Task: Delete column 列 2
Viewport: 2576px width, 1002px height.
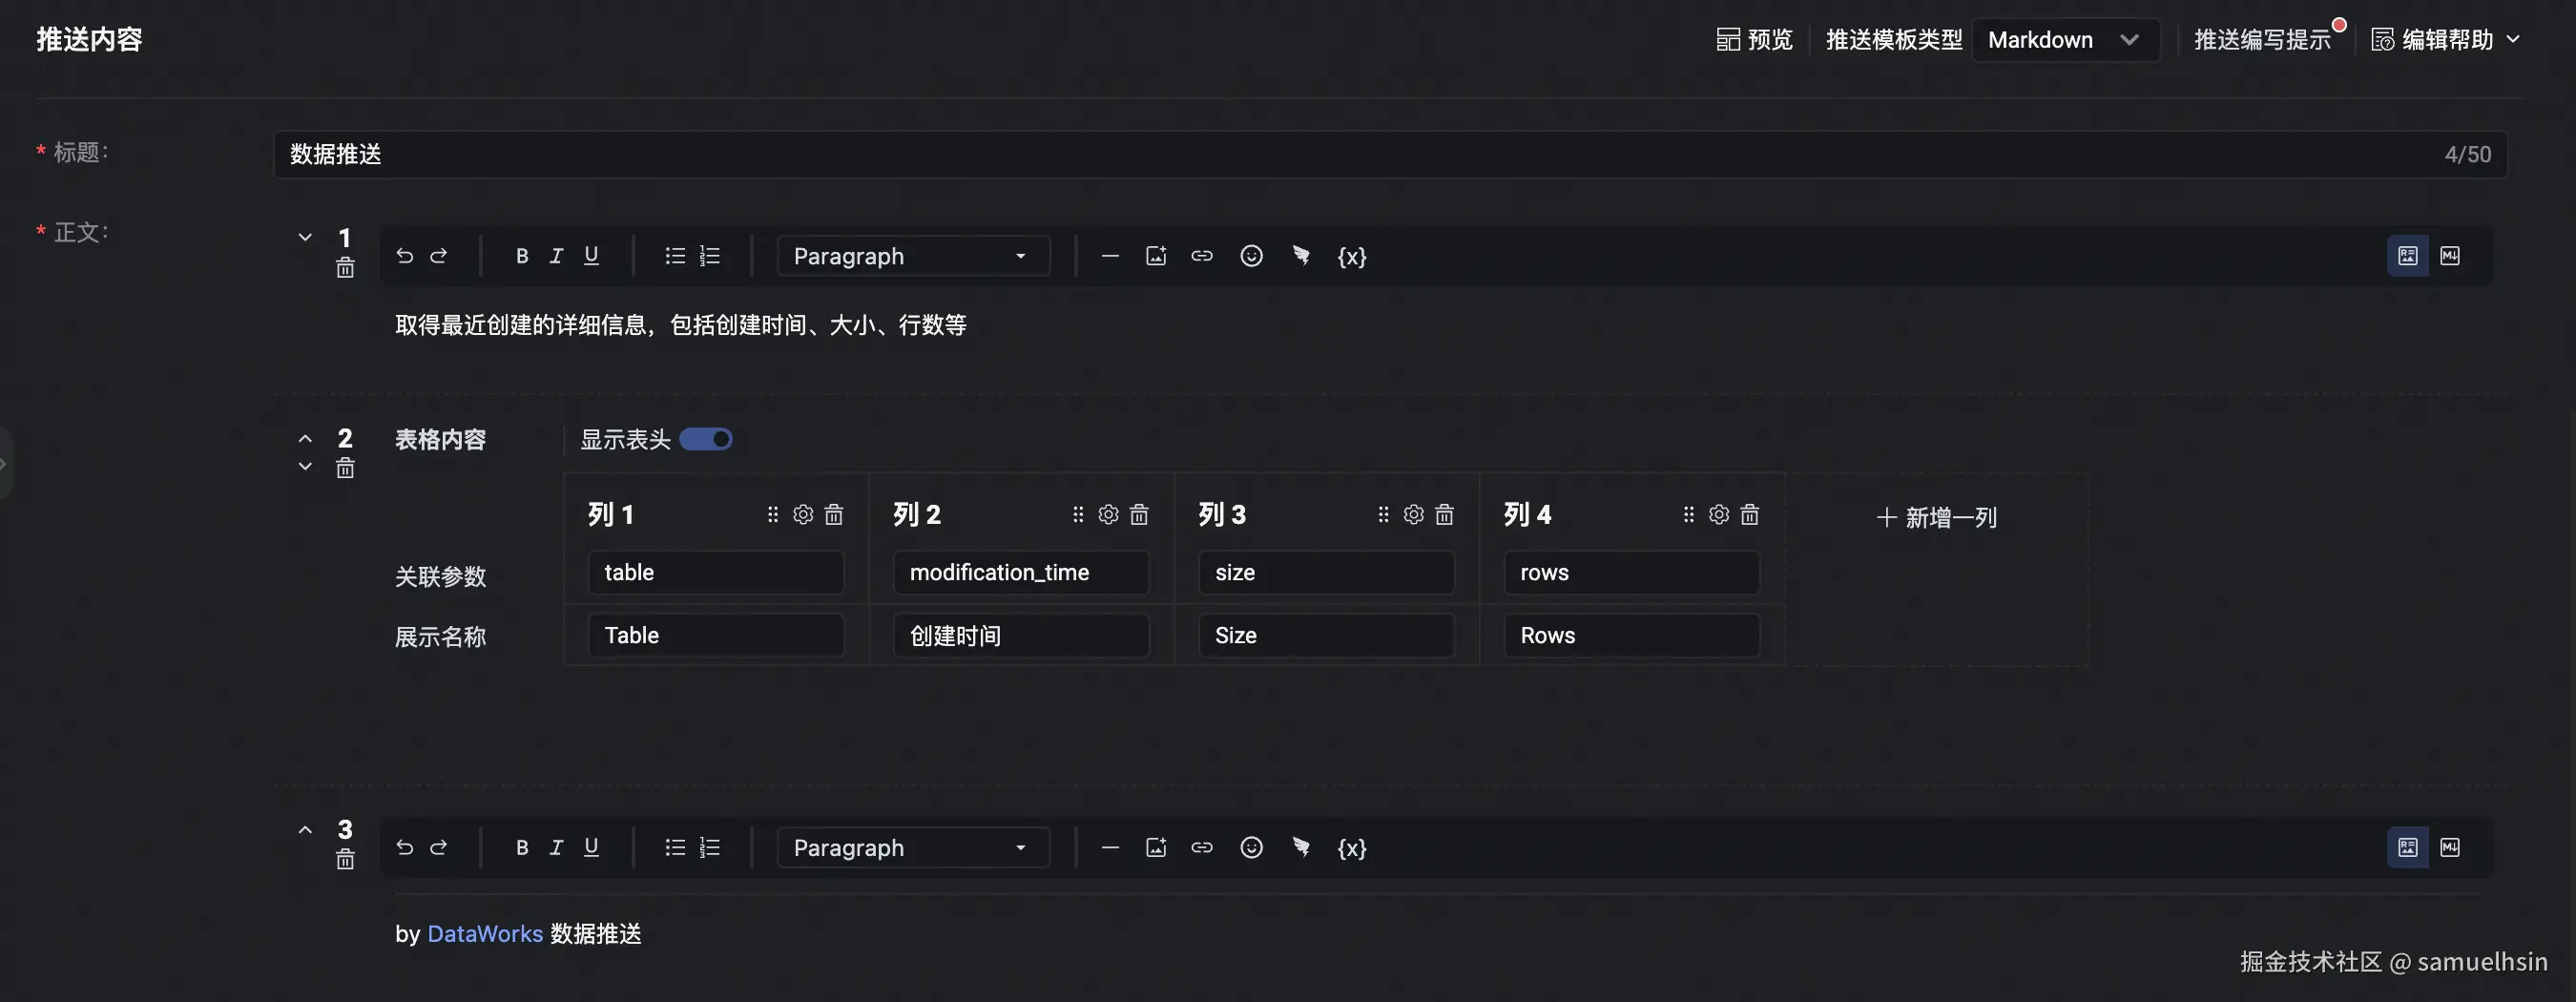Action: [1139, 514]
